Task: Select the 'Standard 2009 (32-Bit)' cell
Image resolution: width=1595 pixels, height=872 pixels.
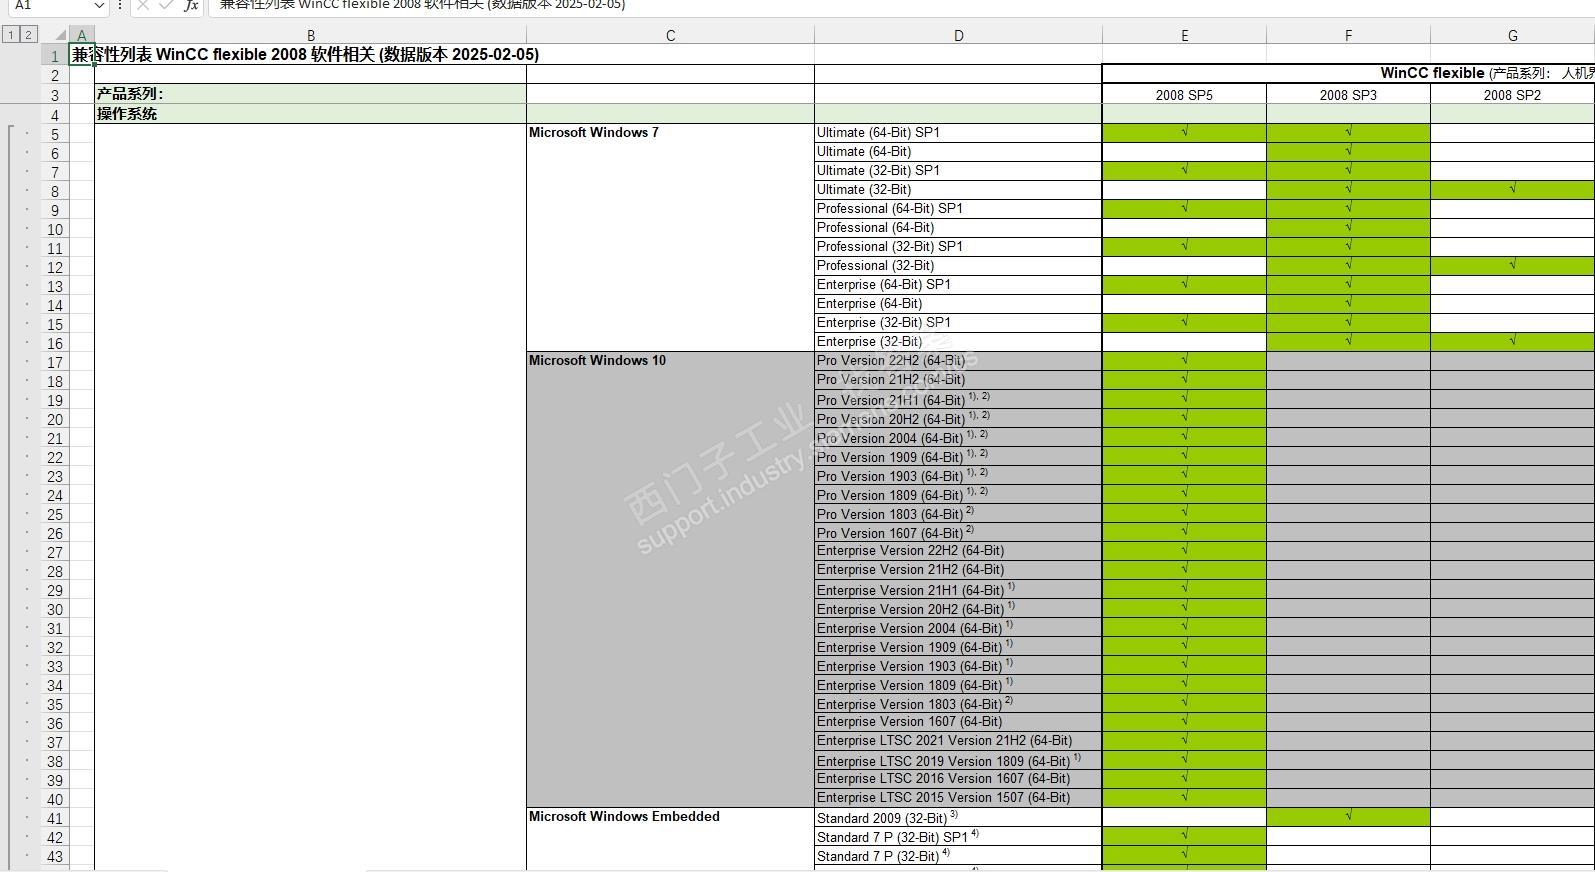Action: (x=958, y=817)
